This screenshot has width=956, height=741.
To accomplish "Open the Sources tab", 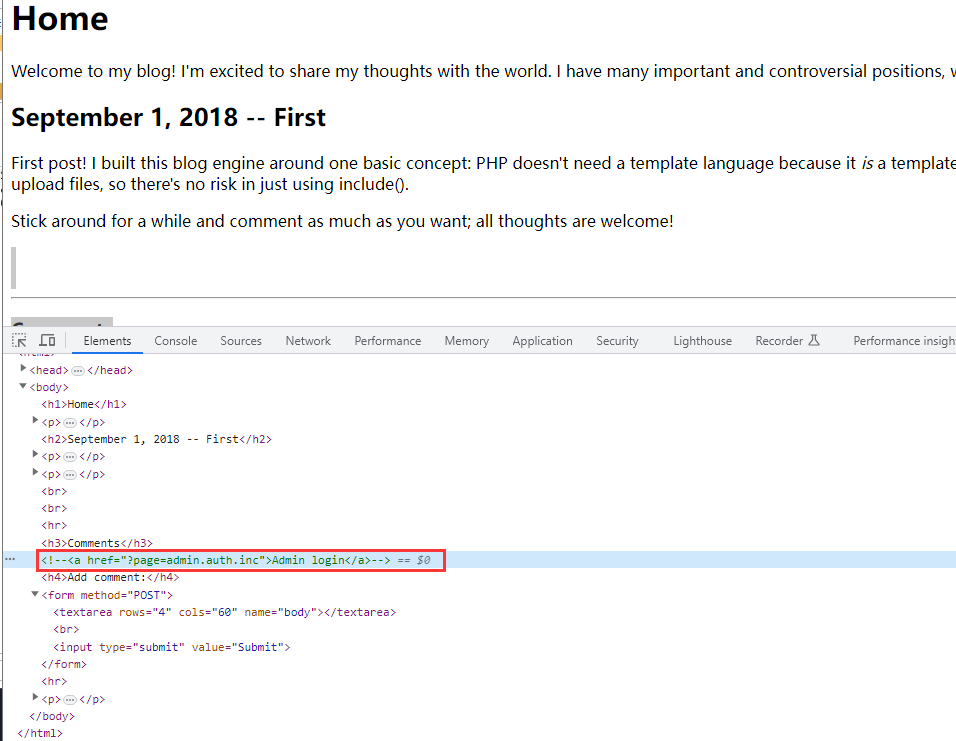I will click(x=241, y=341).
